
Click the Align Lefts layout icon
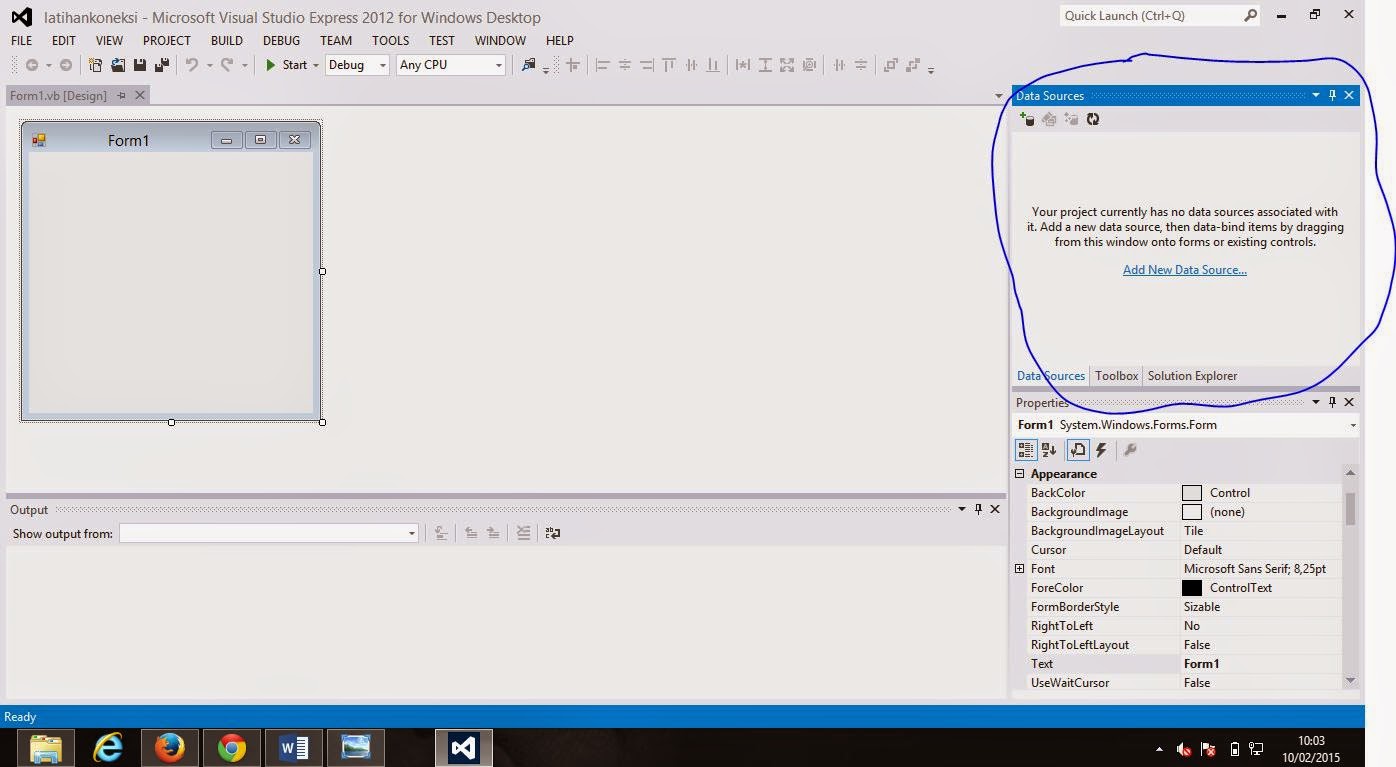pos(603,65)
